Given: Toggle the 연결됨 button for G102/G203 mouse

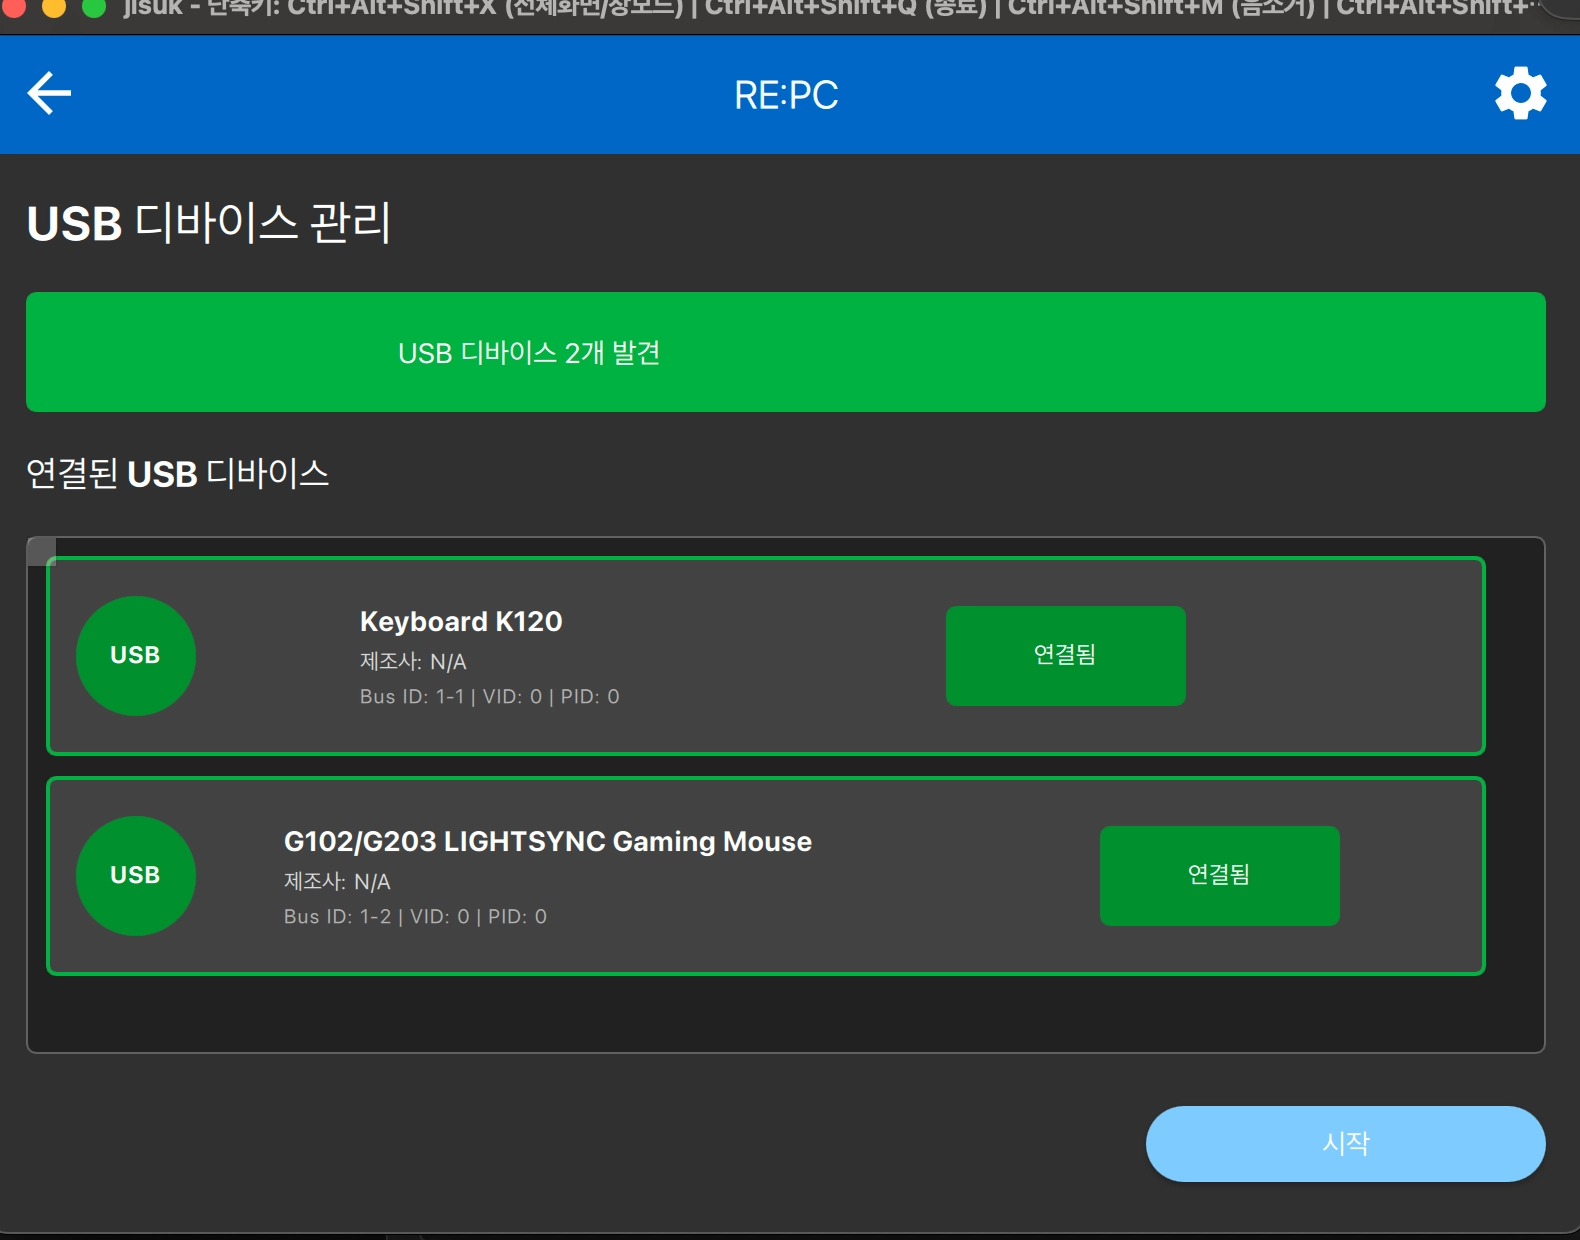Looking at the screenshot, I should tap(1220, 876).
